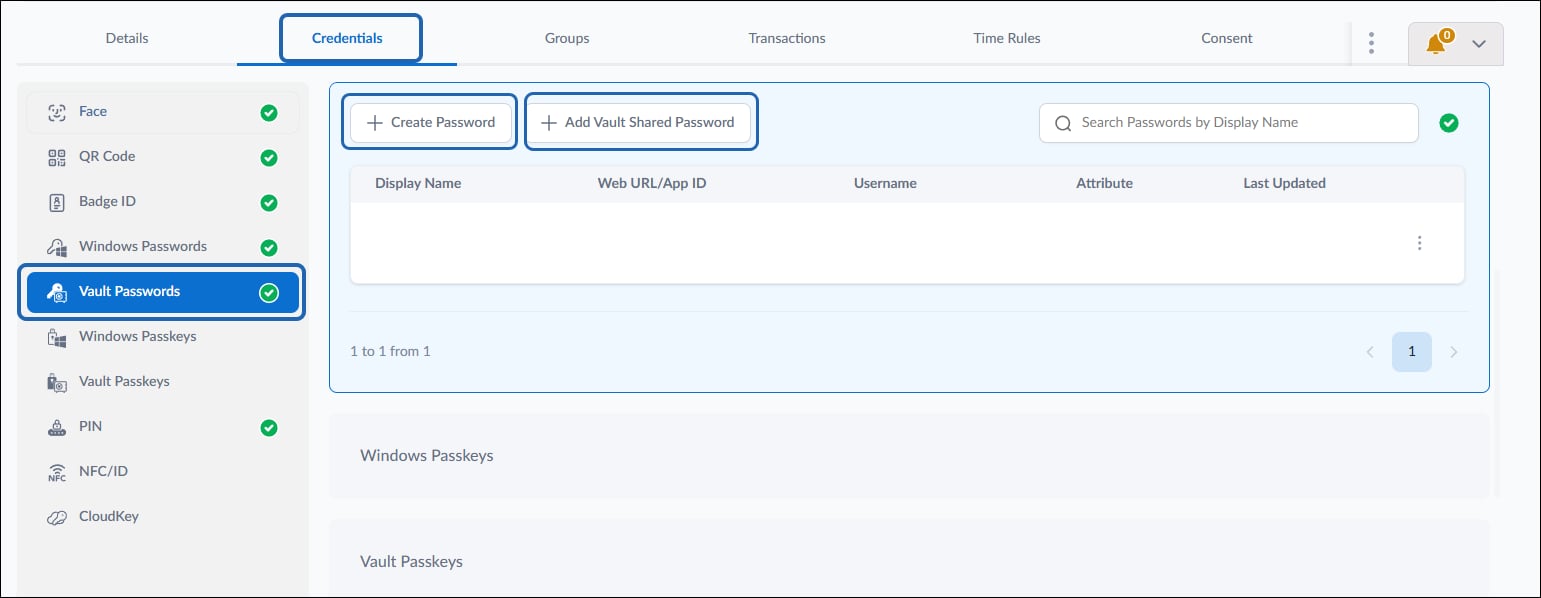Select Vault Passkeys in the sidebar
Image resolution: width=1541 pixels, height=598 pixels.
point(162,382)
